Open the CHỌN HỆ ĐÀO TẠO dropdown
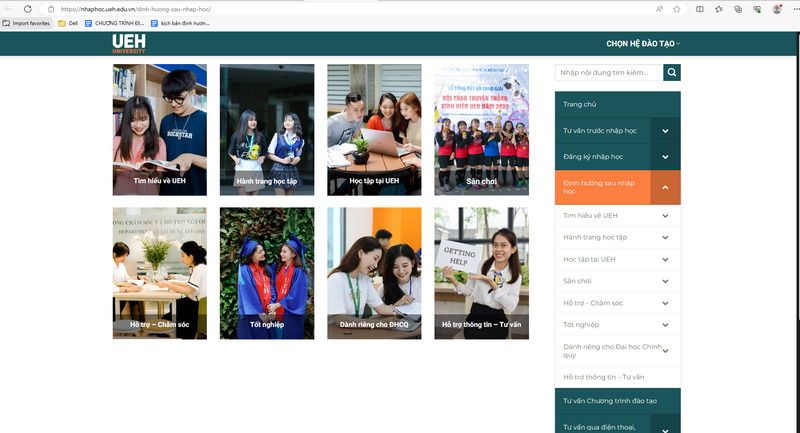The image size is (800, 433). 643,44
